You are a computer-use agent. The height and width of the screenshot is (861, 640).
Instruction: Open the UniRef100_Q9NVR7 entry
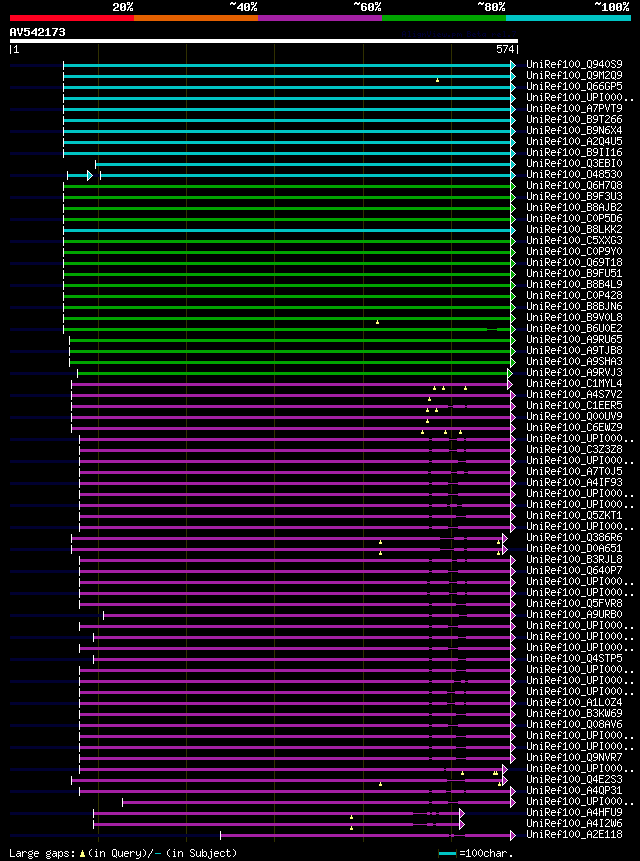click(574, 757)
